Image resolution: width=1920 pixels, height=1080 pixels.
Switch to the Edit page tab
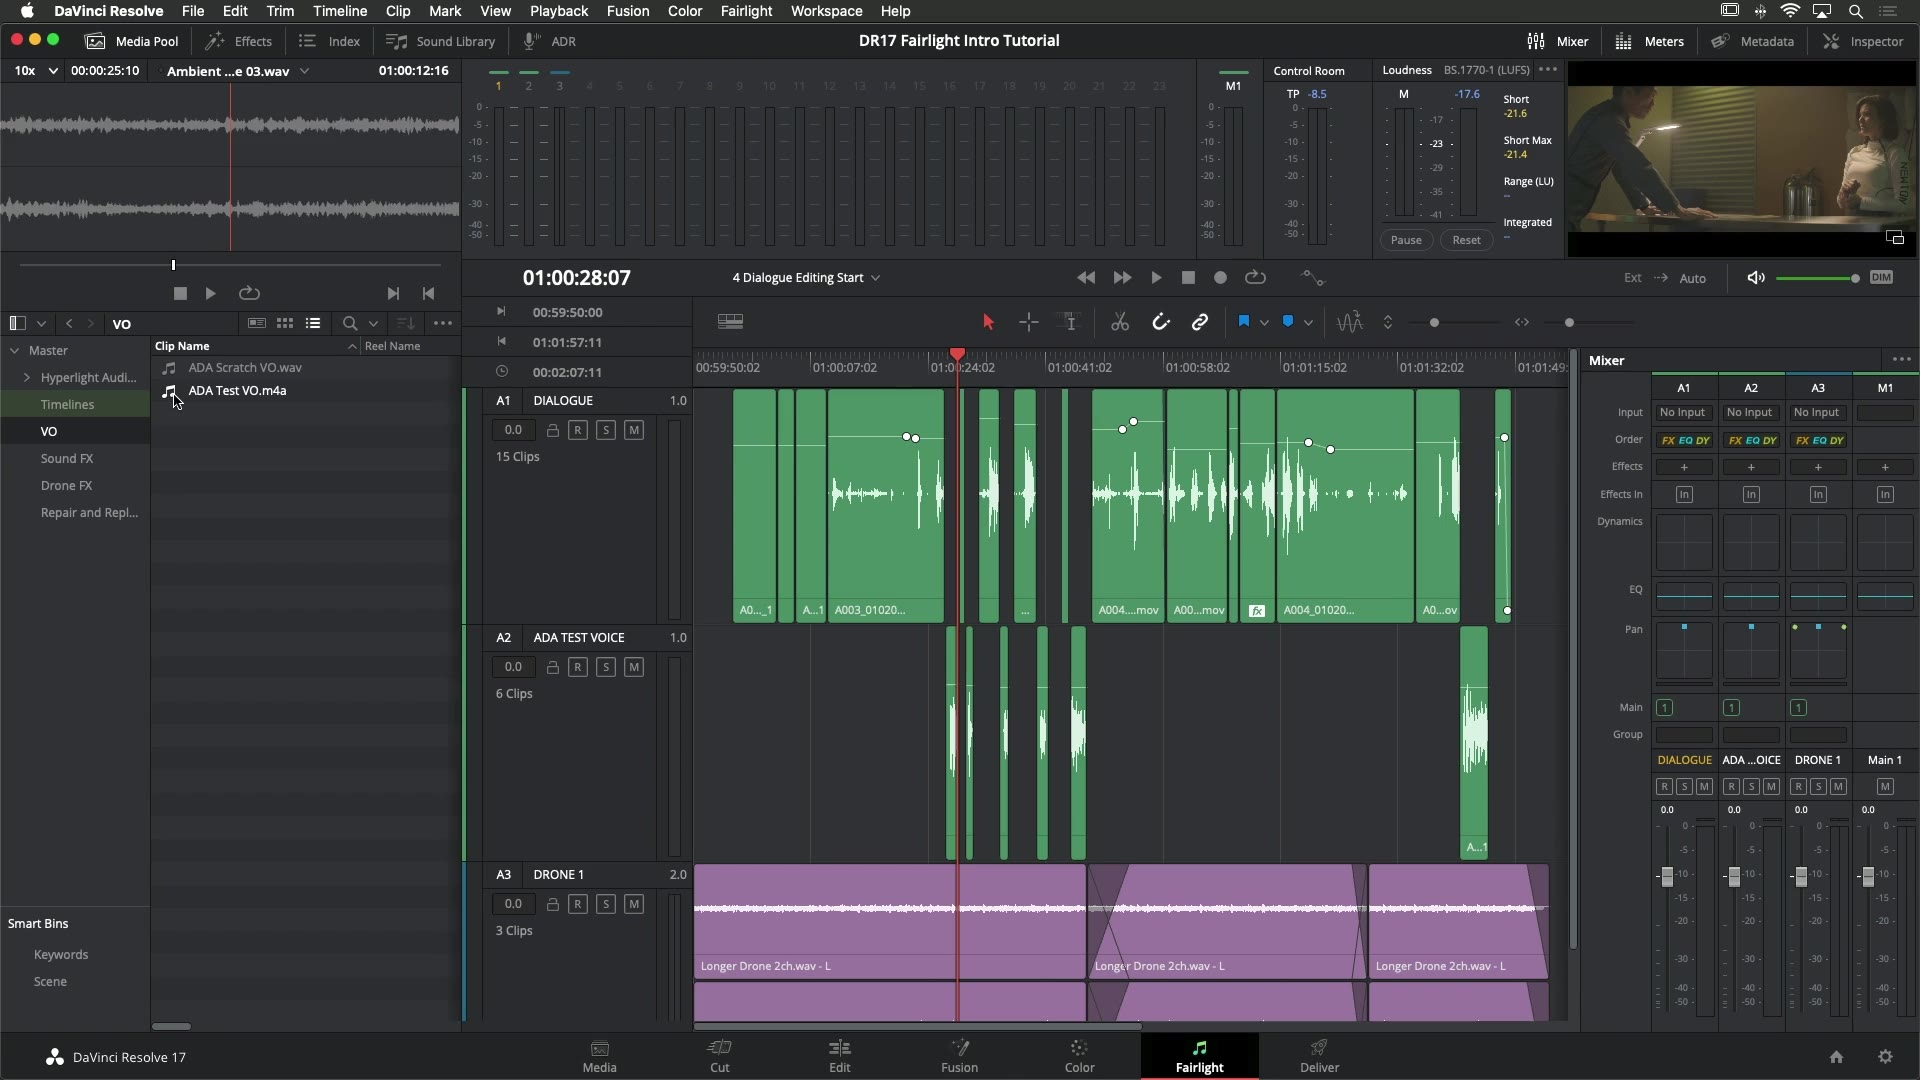840,1056
